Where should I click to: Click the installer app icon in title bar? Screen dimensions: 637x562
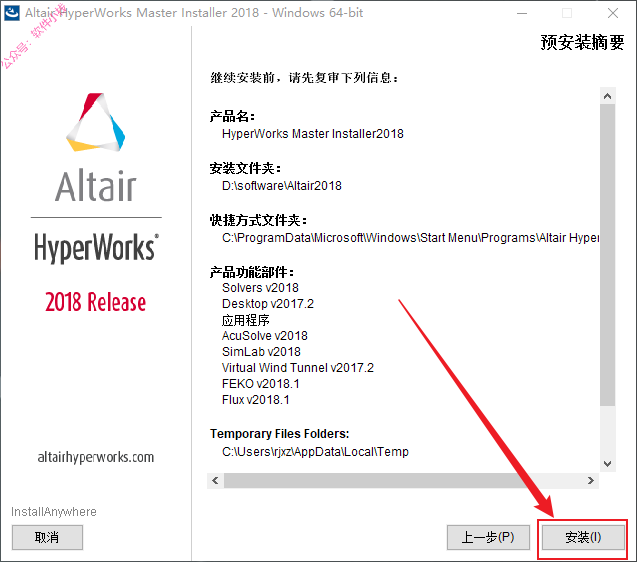point(12,13)
